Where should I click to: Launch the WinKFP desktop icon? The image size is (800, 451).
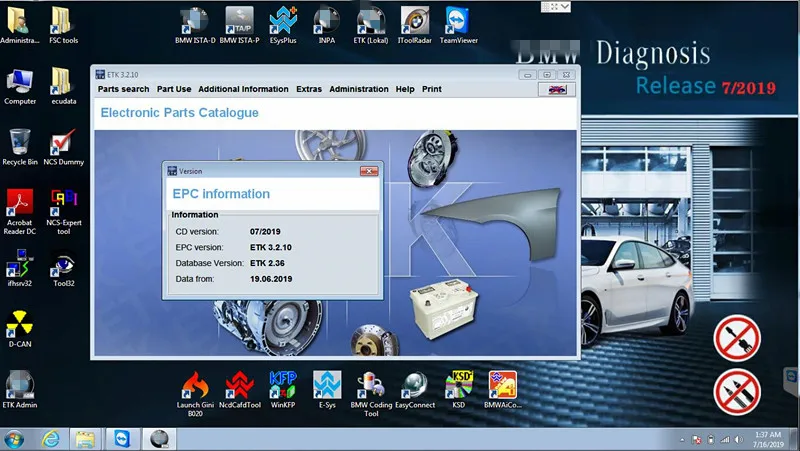click(x=283, y=389)
